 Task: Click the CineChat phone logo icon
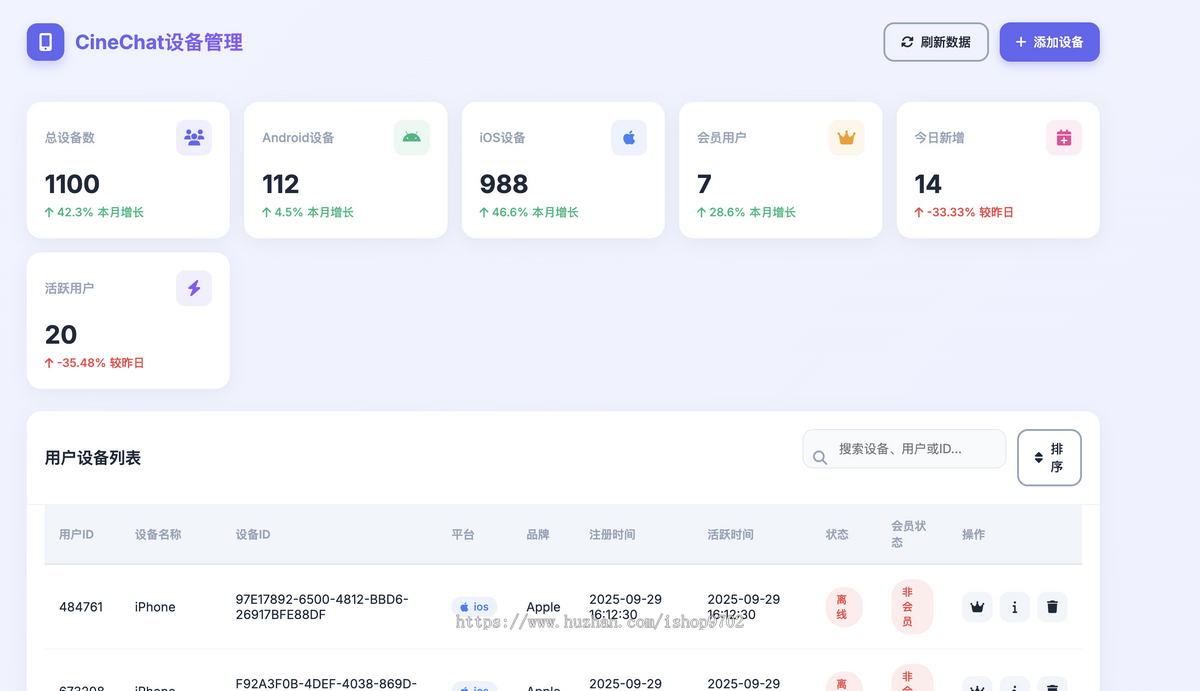[x=45, y=42]
